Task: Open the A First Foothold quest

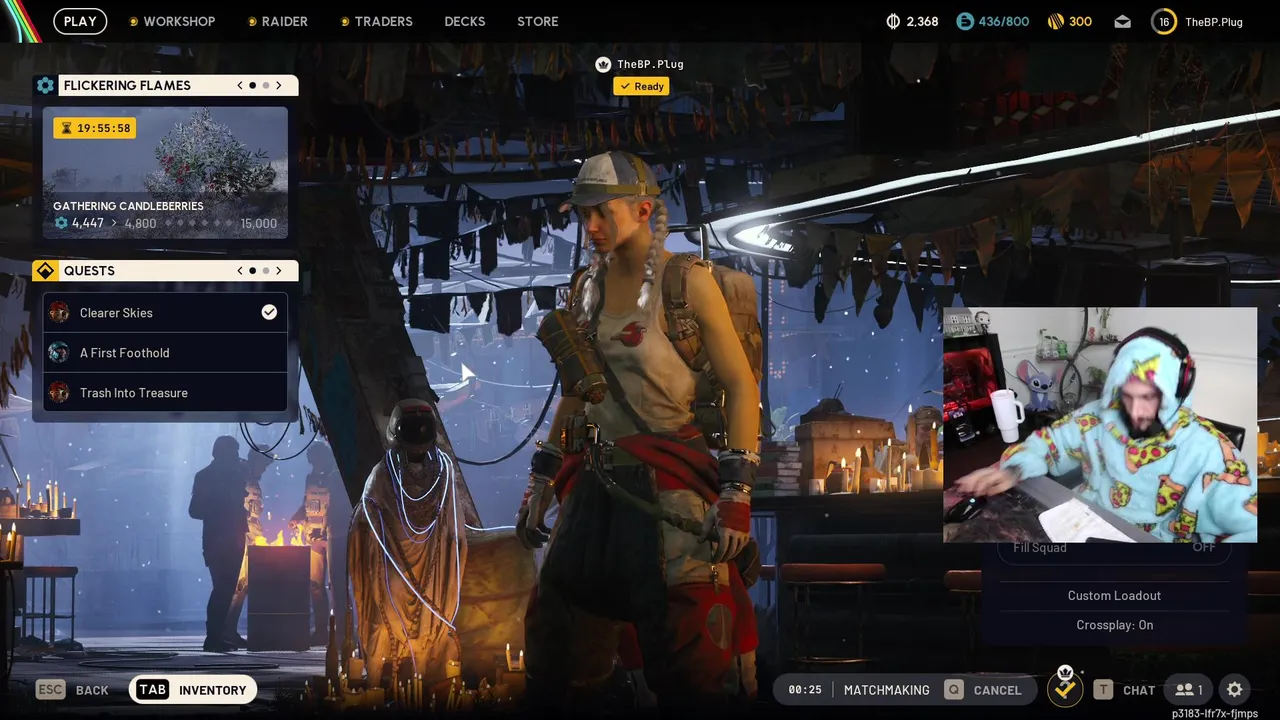Action: tap(165, 352)
